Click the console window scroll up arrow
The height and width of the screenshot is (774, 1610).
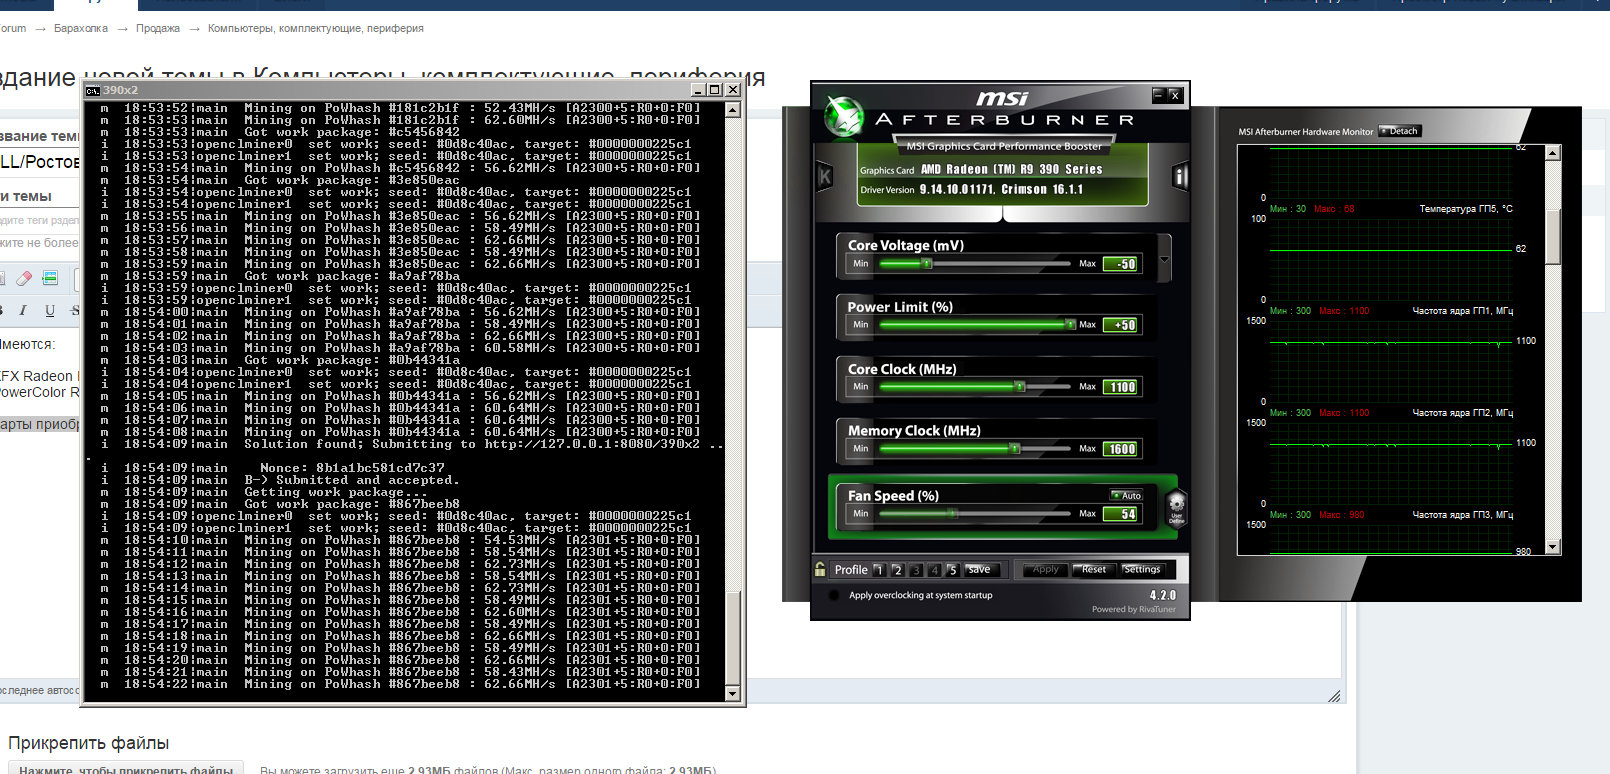click(732, 109)
